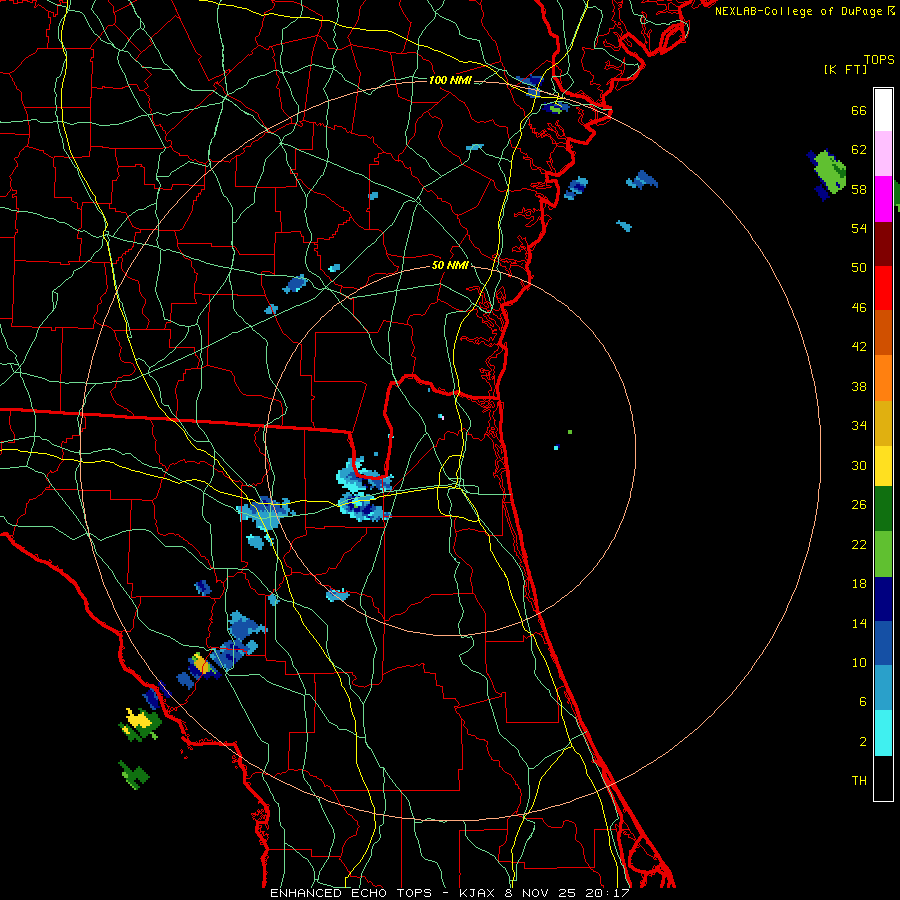Click the ENHANCED ECHO TOPS product title

pos(351,893)
